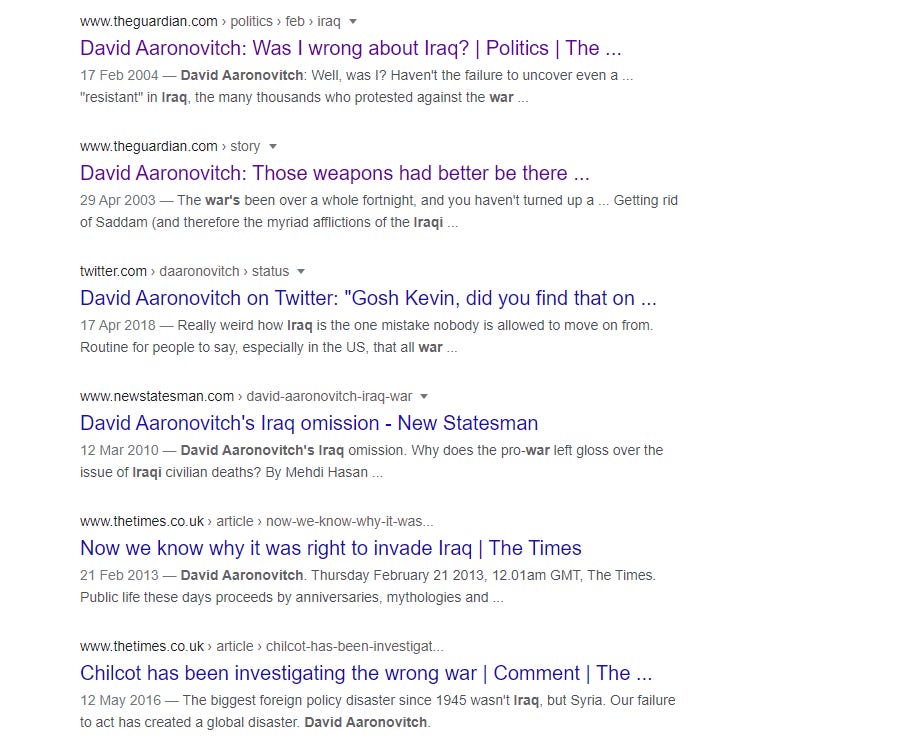
Task: Click the theguardian.com politics feb iraq breadcrumb
Action: [x=210, y=21]
